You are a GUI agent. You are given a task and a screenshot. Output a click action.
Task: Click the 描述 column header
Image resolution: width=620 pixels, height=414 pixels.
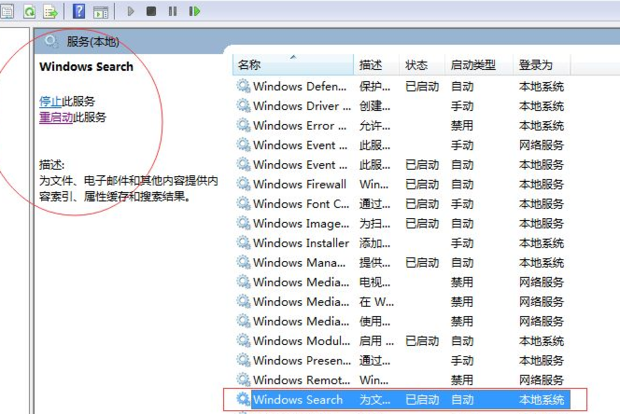tap(376, 65)
